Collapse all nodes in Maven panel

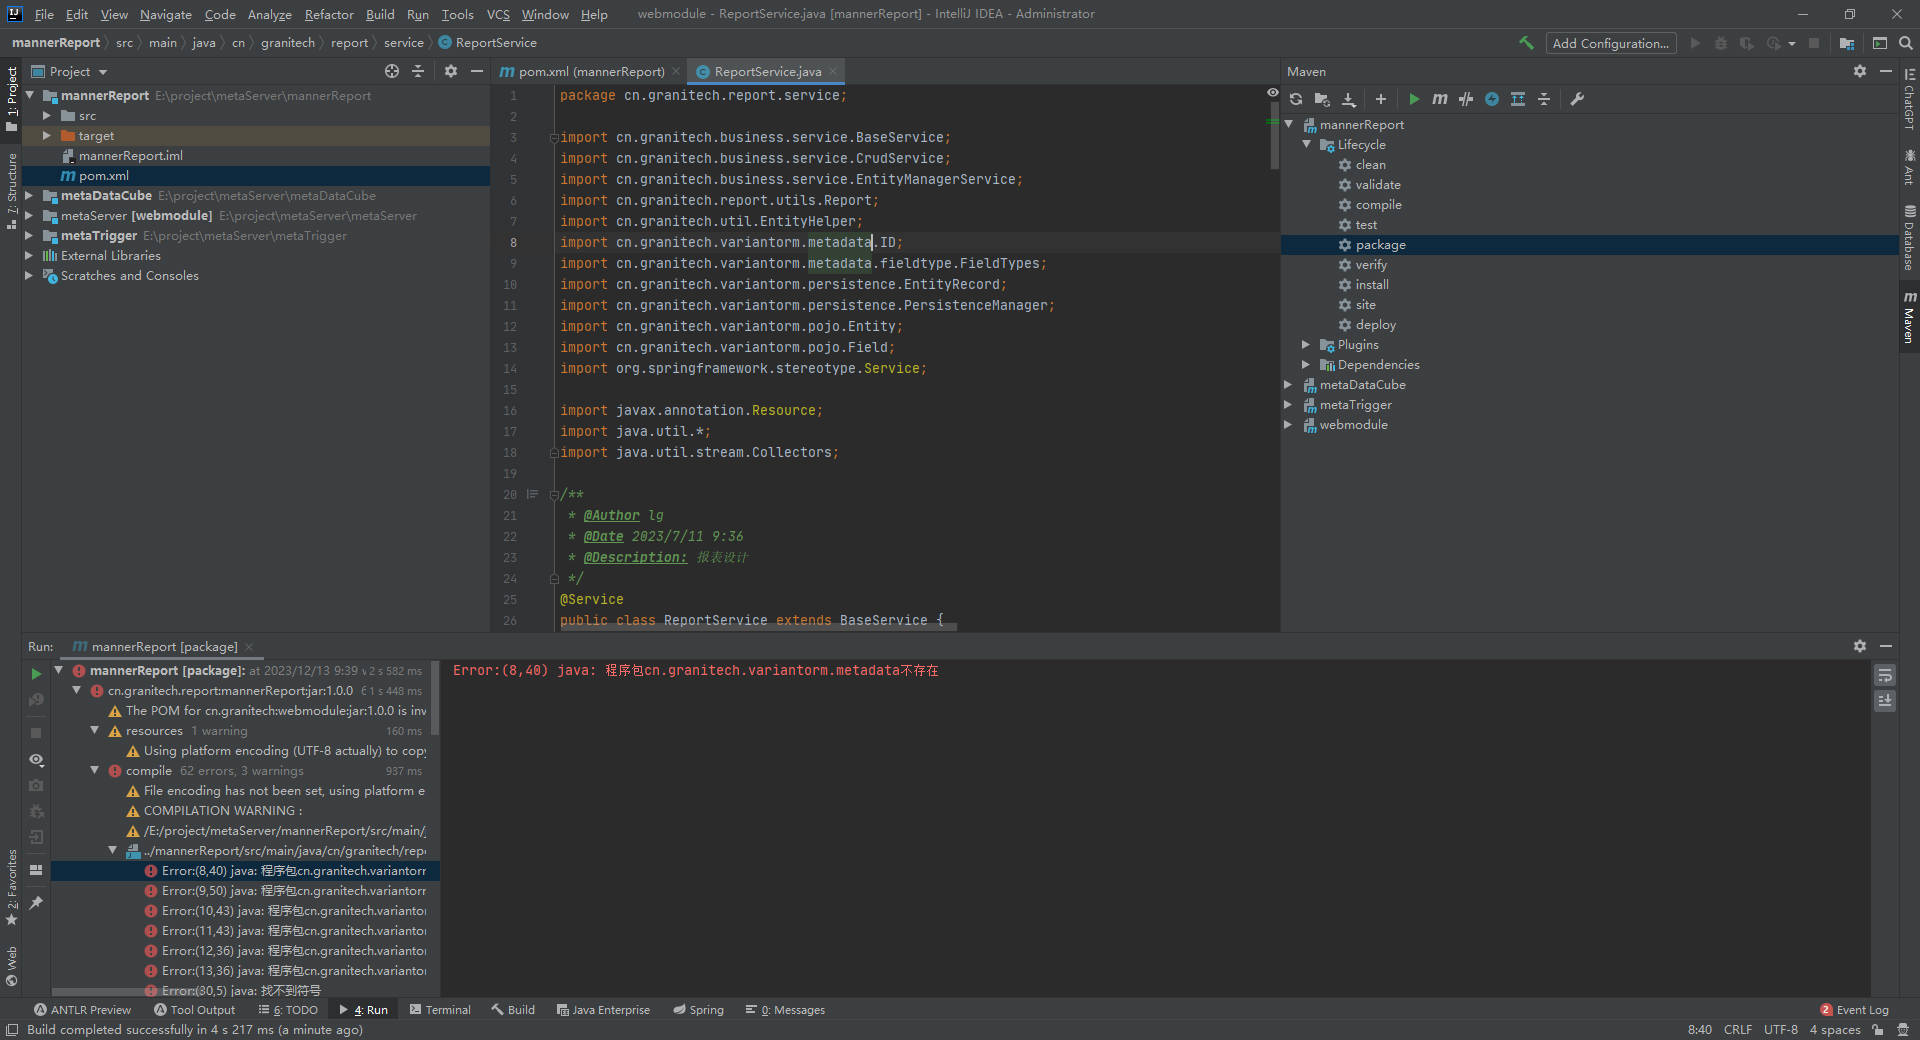point(1544,99)
